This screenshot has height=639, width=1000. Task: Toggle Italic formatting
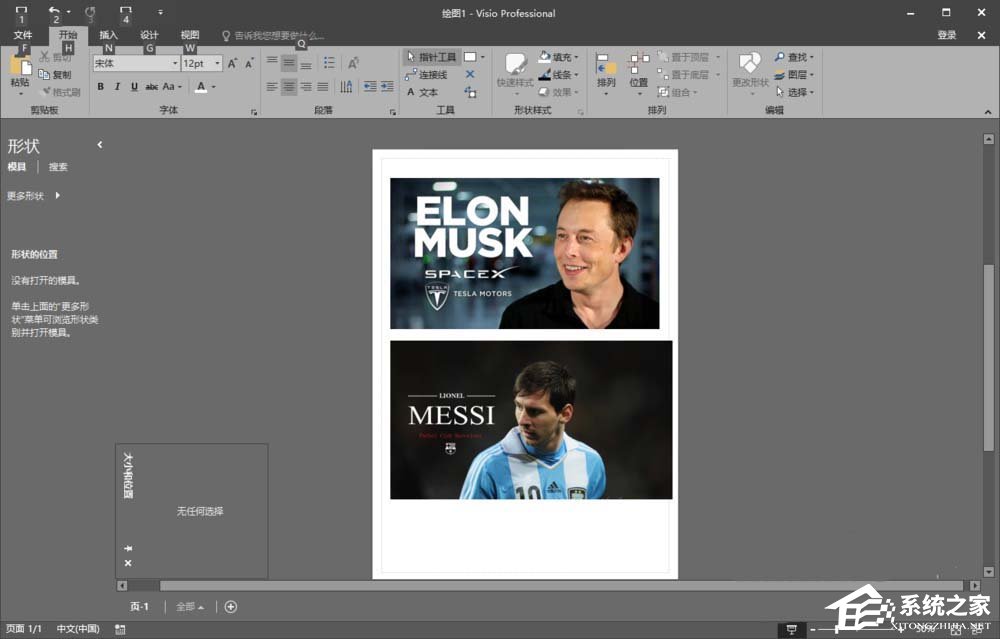117,87
